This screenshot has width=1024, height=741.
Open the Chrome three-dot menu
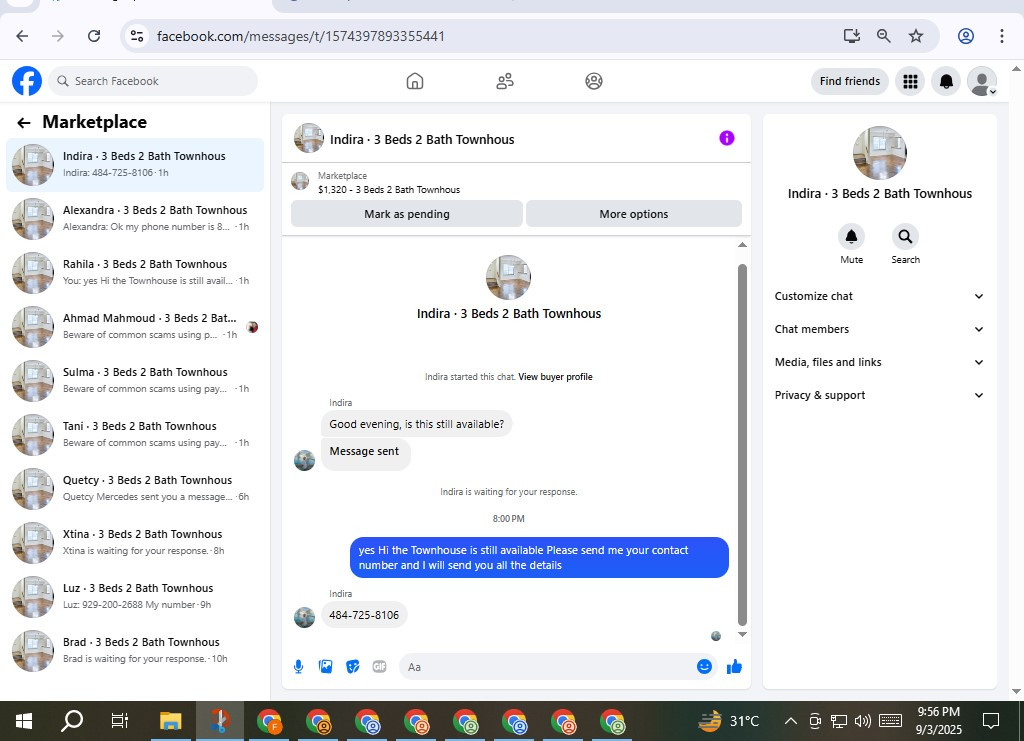[1002, 36]
